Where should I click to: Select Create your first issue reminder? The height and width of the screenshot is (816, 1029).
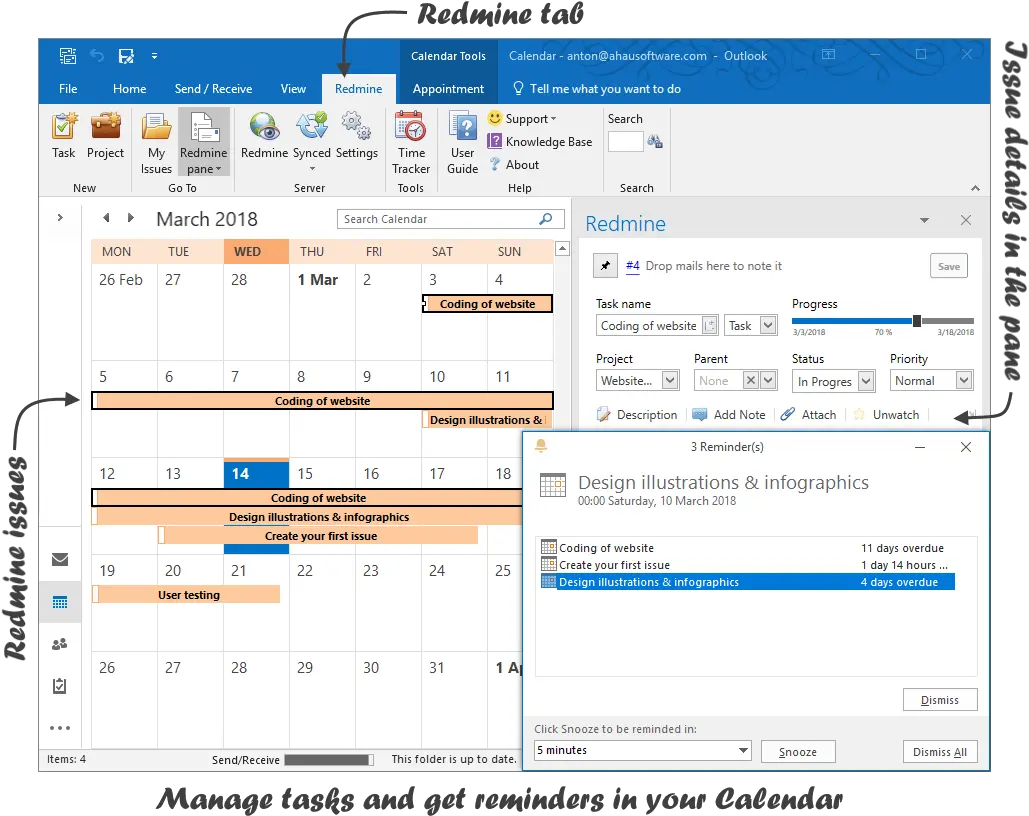coord(747,565)
